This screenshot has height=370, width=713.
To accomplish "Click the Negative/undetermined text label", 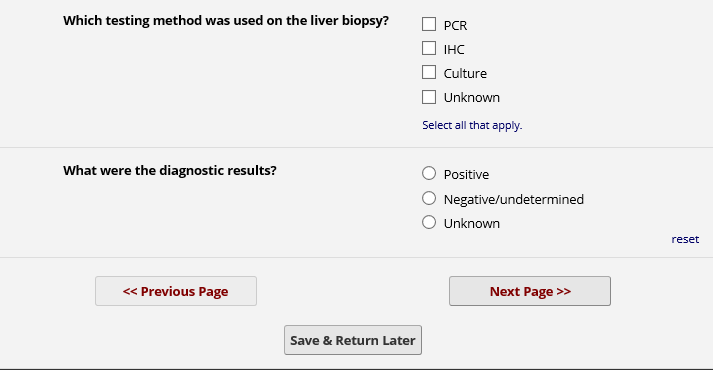I will coord(514,200).
